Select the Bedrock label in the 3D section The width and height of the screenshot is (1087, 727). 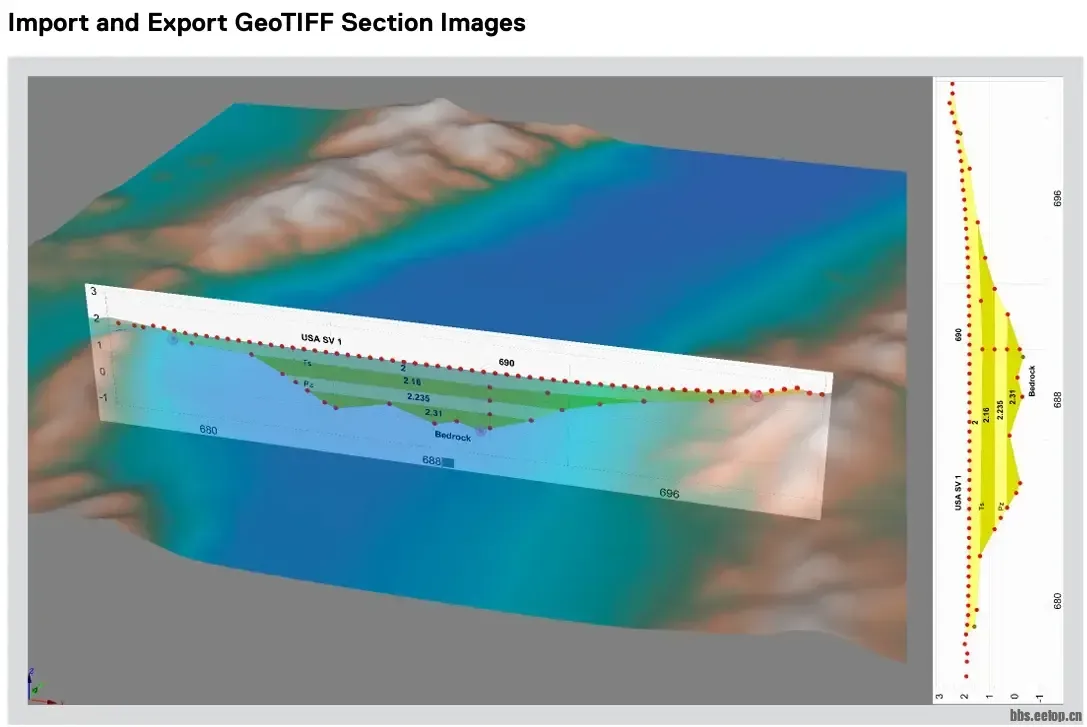click(x=453, y=436)
